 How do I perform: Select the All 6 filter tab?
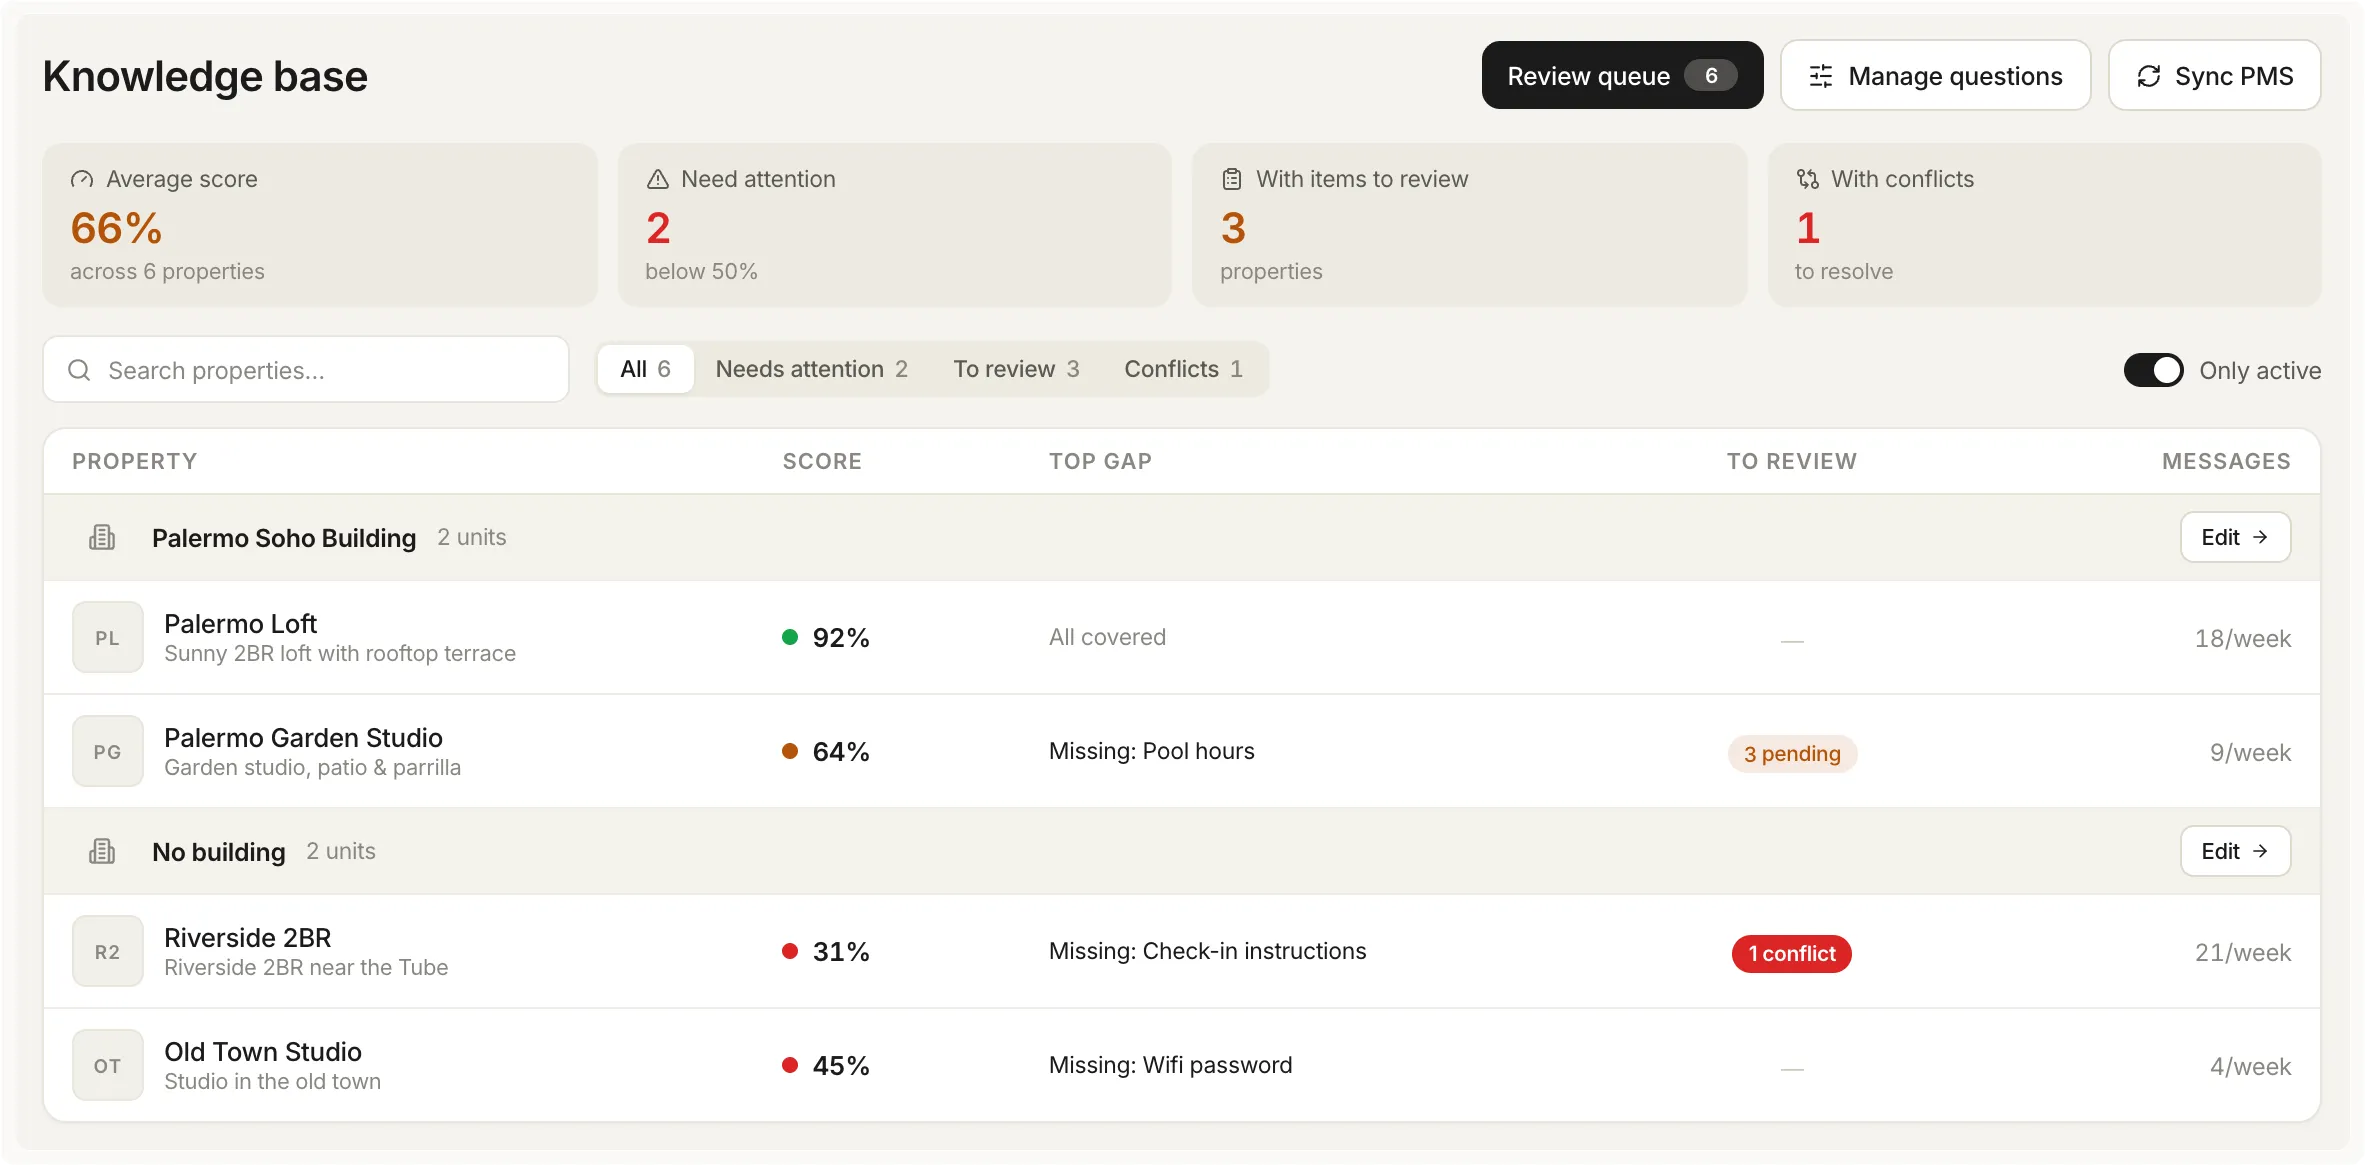pyautogui.click(x=645, y=369)
